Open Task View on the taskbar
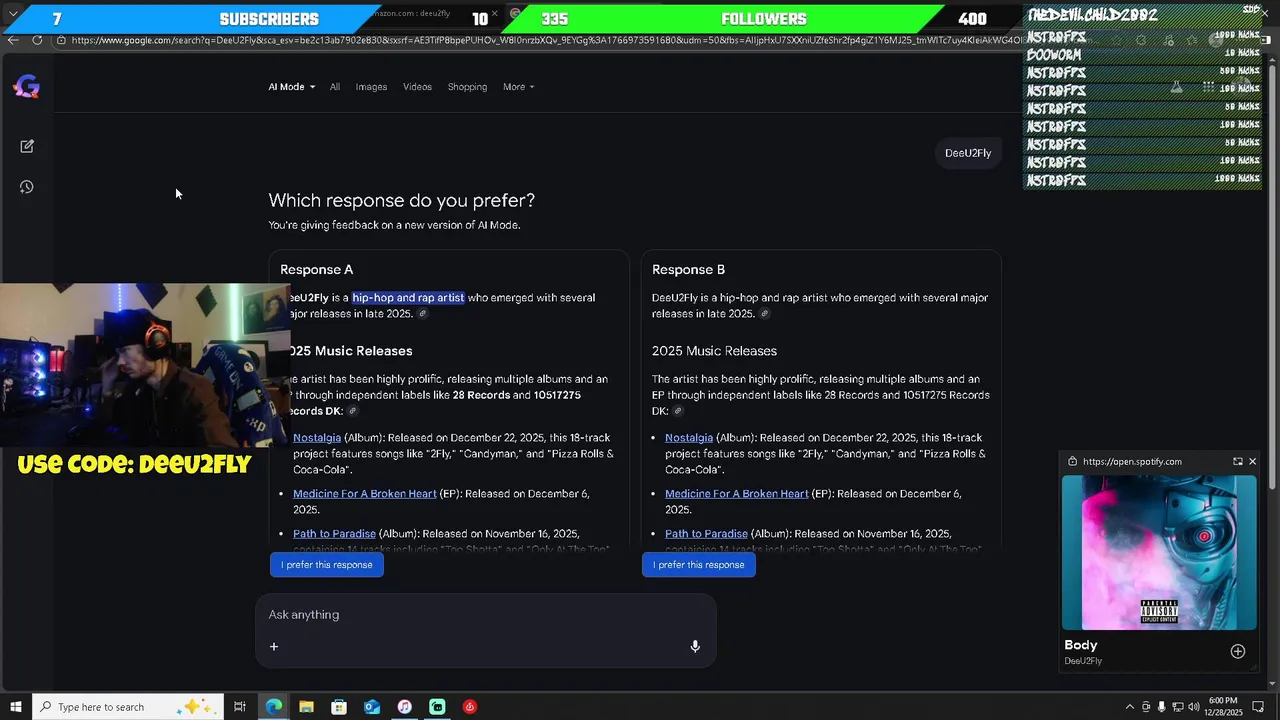 pos(240,707)
